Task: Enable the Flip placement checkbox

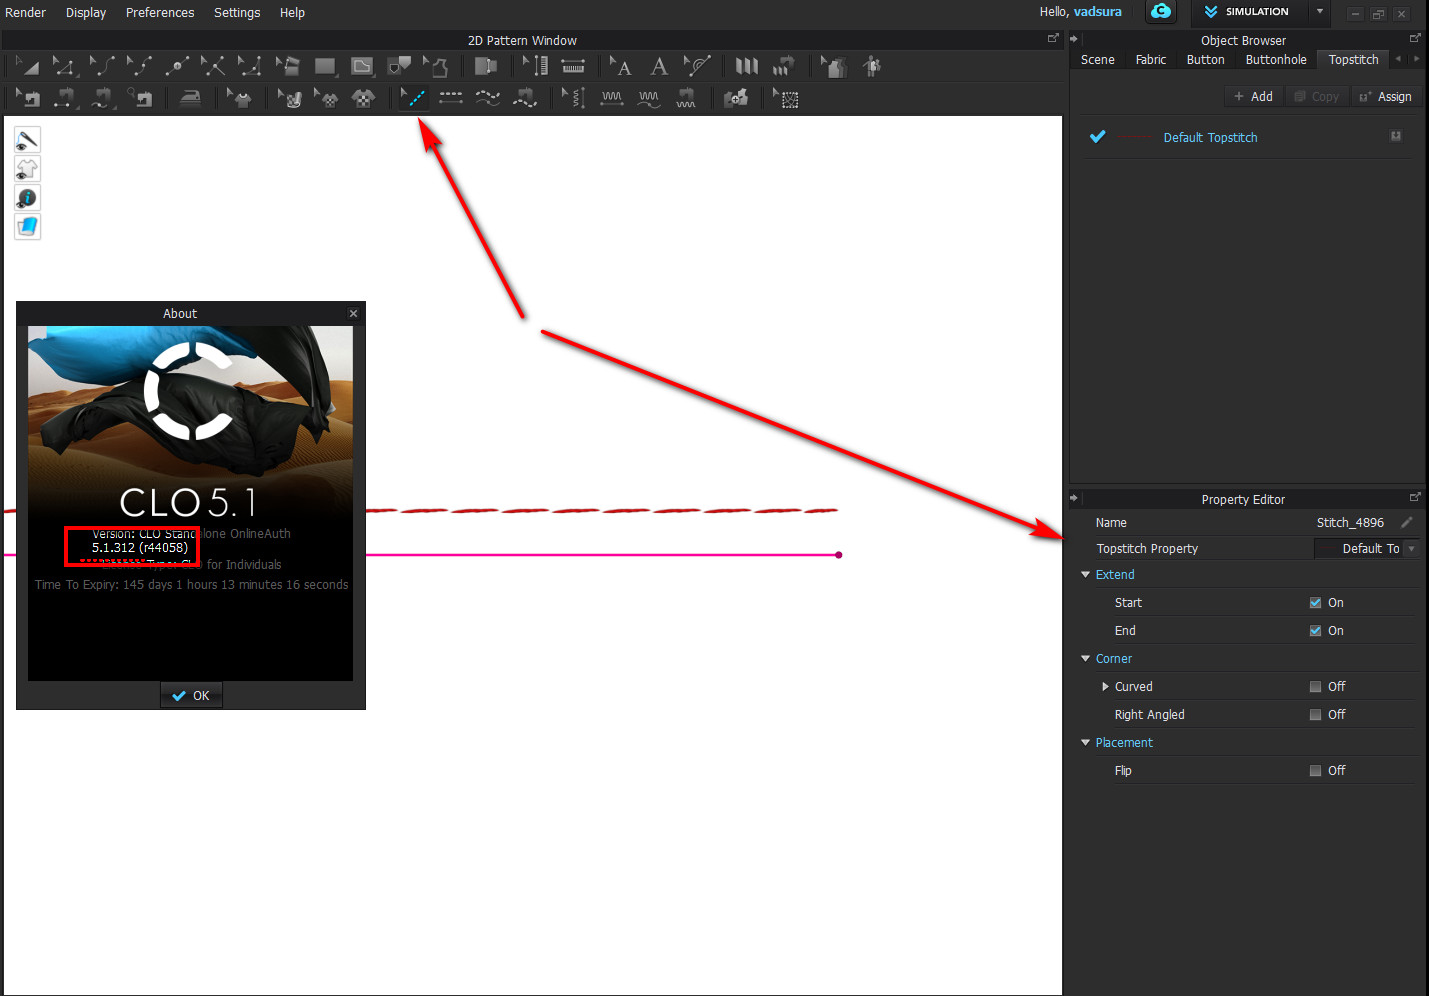Action: click(1315, 771)
